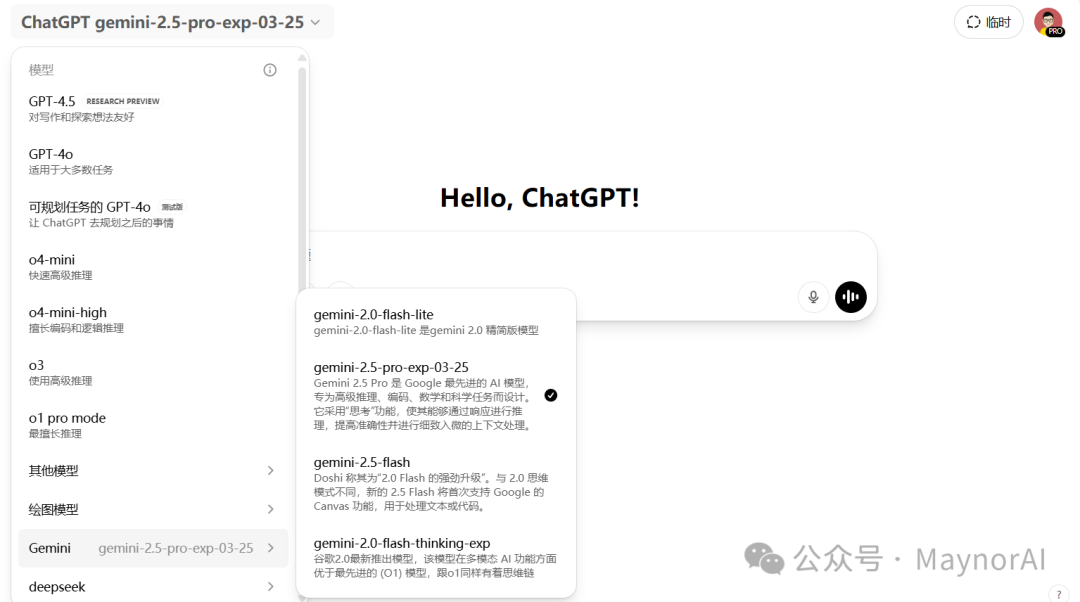The height and width of the screenshot is (602, 1080).
Task: Click the microphone dictation icon
Action: click(813, 297)
